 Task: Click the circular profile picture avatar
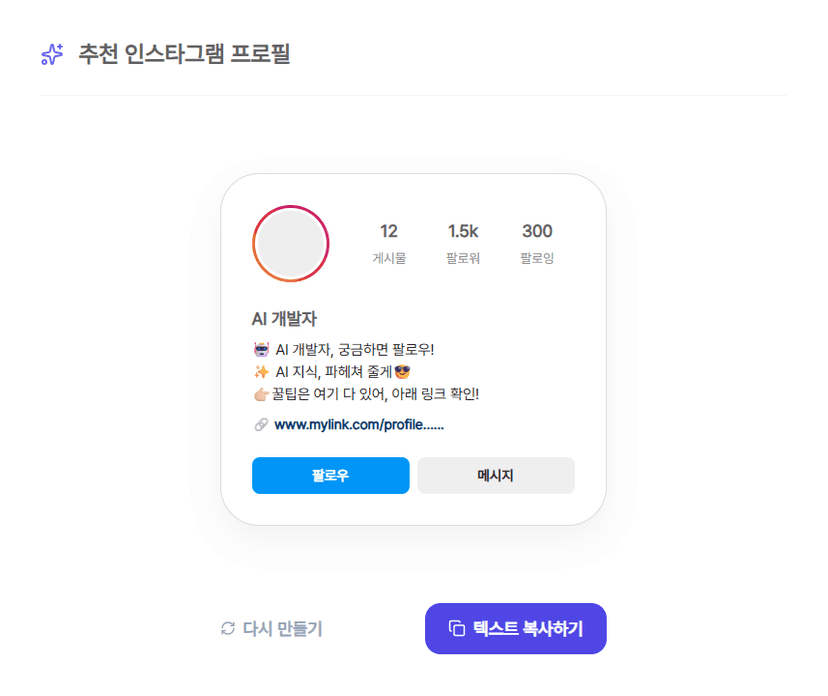pos(291,244)
